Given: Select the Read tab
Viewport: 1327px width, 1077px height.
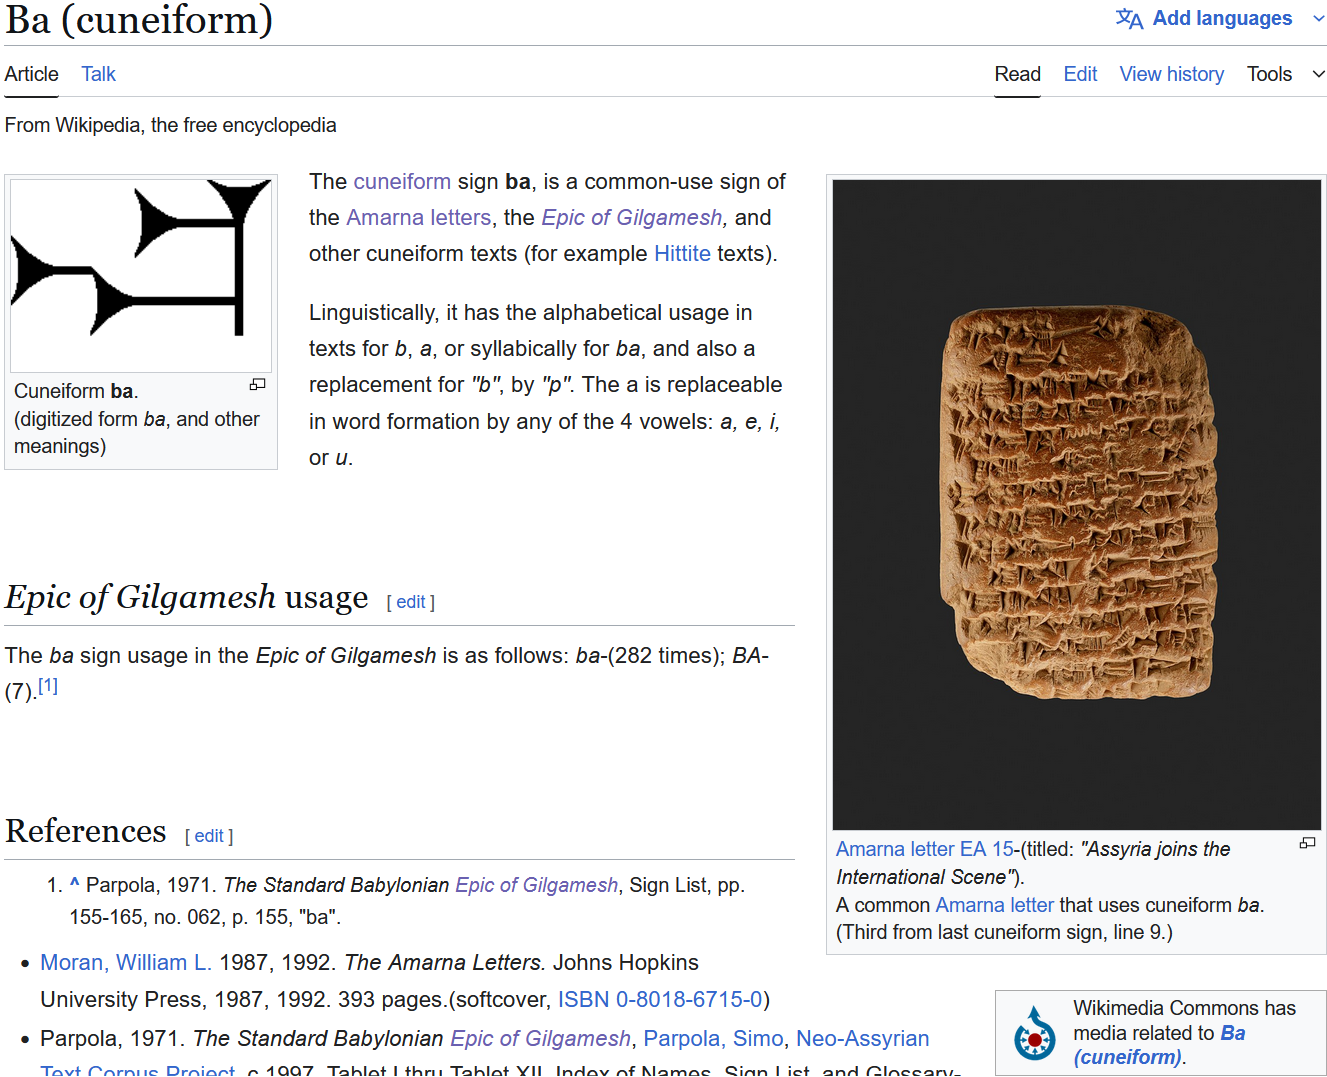Looking at the screenshot, I should coord(1017,74).
